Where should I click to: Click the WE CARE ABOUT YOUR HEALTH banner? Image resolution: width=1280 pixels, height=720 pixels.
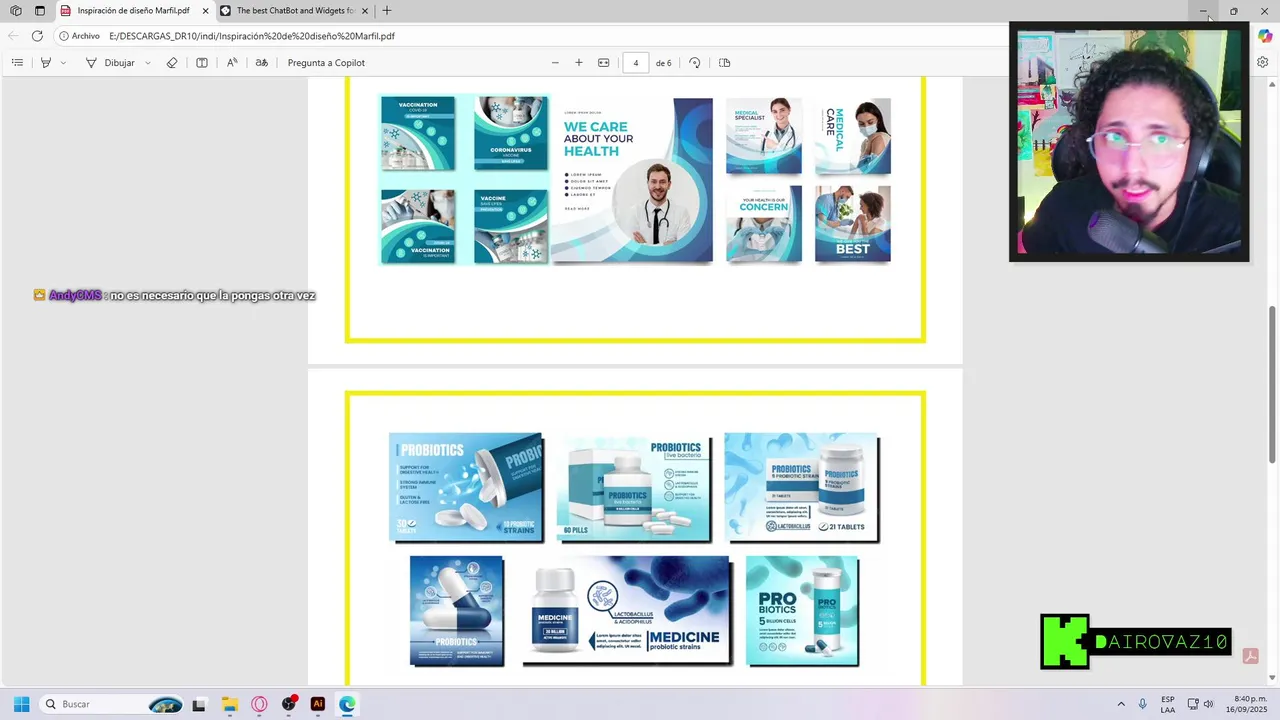coord(632,181)
